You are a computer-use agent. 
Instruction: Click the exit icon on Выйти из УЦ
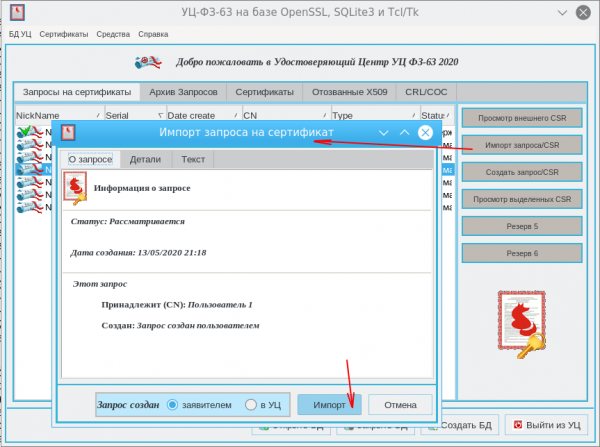click(519, 424)
